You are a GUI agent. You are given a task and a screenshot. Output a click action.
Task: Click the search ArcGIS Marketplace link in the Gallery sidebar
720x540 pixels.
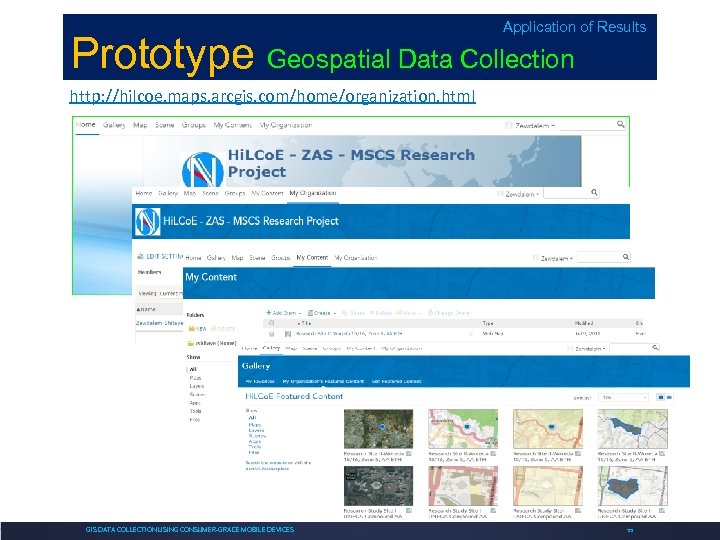[278, 466]
